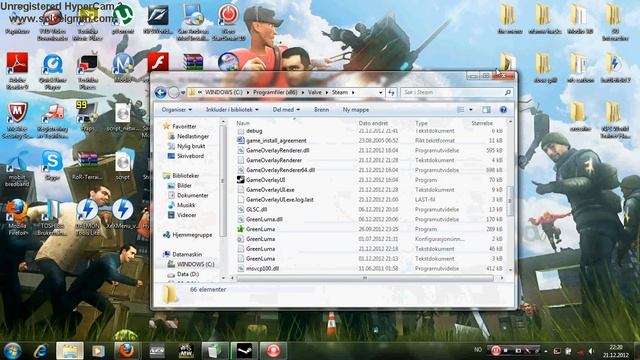The height and width of the screenshot is (360, 640).
Task: Open Windows Media Player from the taskbar
Action: coord(98,351)
